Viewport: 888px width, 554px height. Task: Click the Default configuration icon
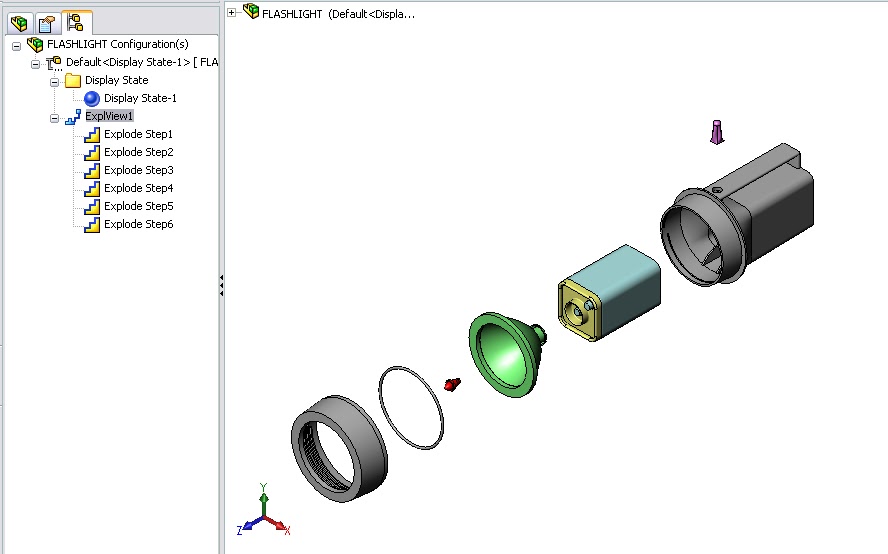(x=54, y=63)
